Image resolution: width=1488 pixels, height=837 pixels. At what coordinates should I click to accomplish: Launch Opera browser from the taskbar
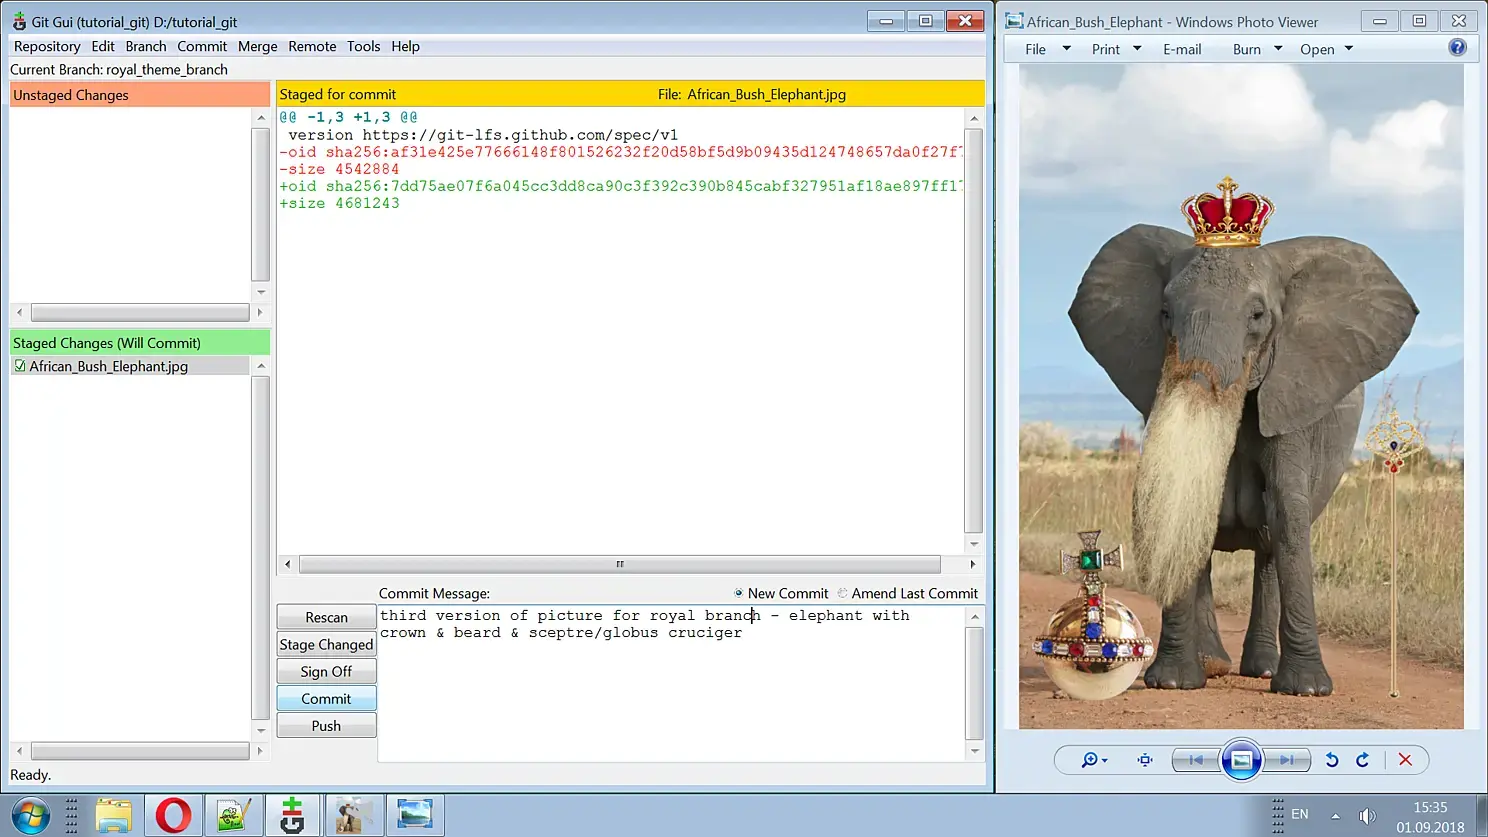[x=173, y=816]
